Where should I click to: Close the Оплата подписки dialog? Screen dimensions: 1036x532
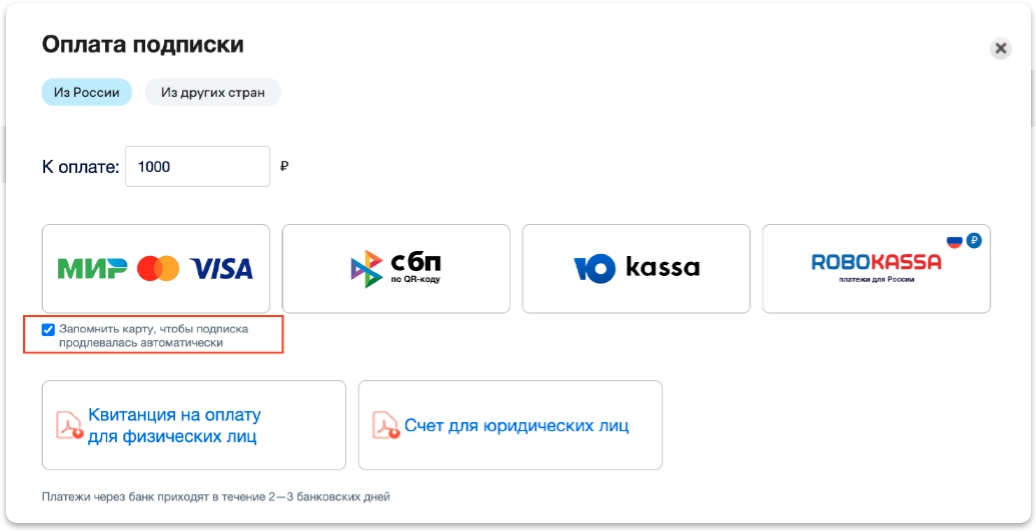click(x=1000, y=48)
